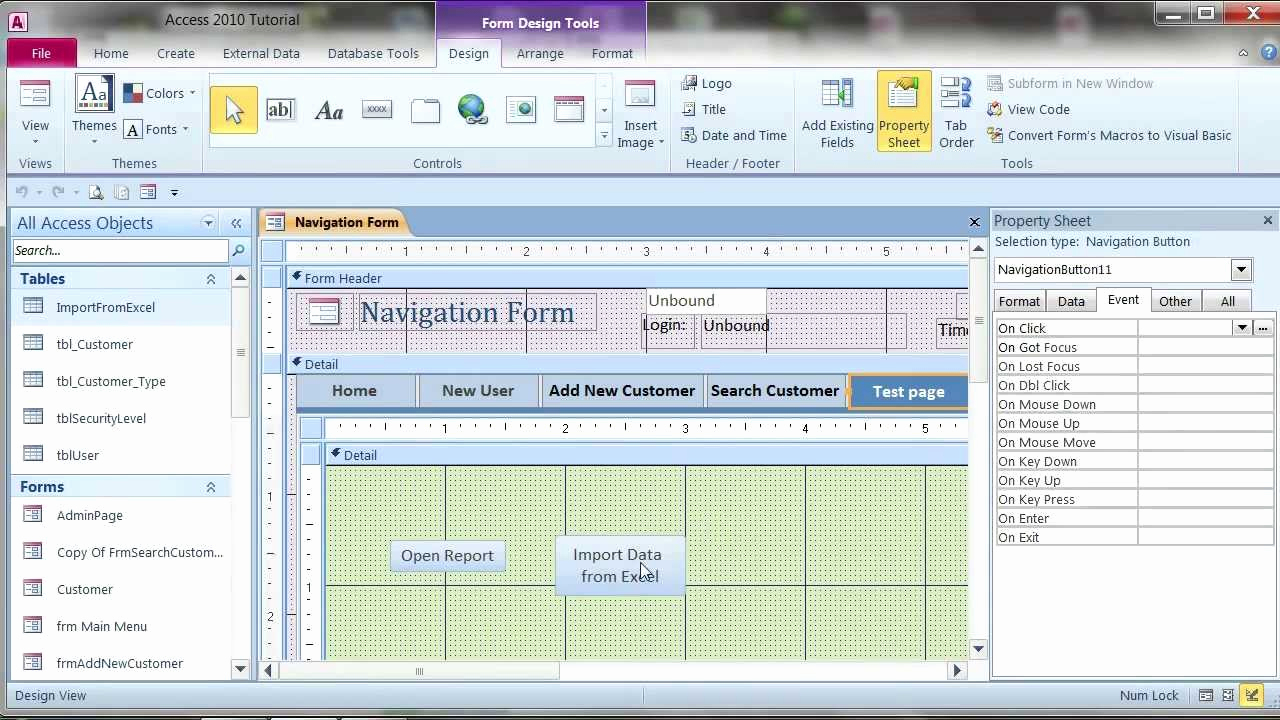
Task: Open the Colors theme picker
Action: point(164,93)
